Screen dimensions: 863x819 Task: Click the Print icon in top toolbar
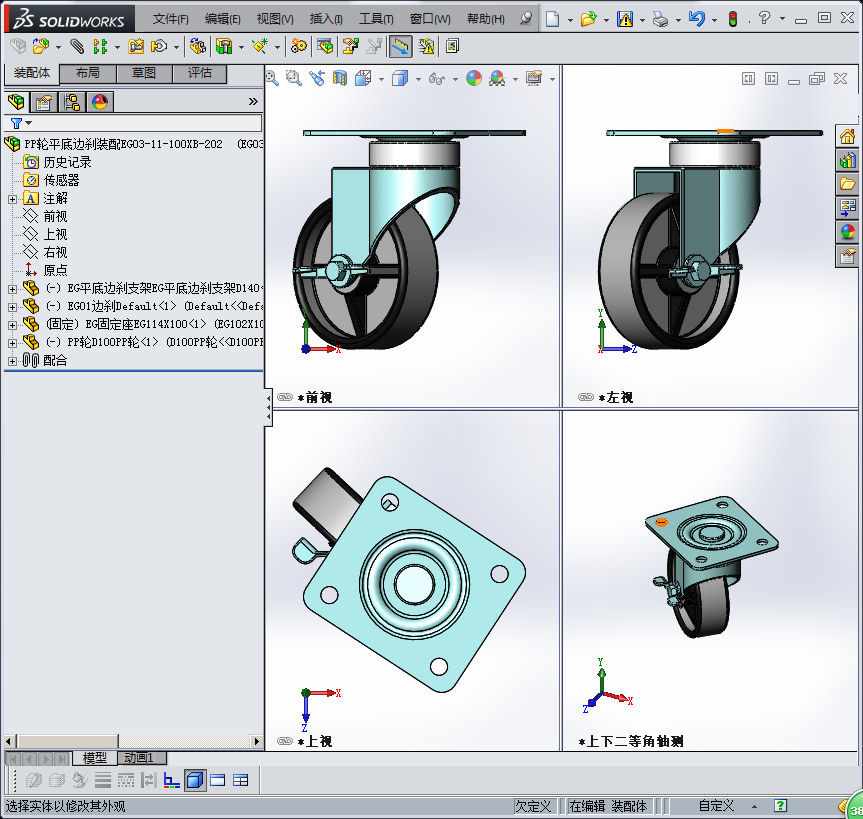660,19
